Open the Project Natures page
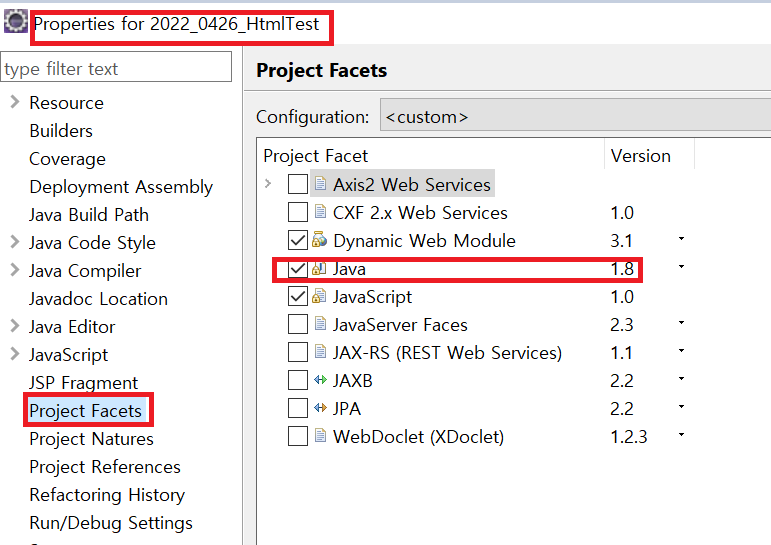 click(x=91, y=439)
